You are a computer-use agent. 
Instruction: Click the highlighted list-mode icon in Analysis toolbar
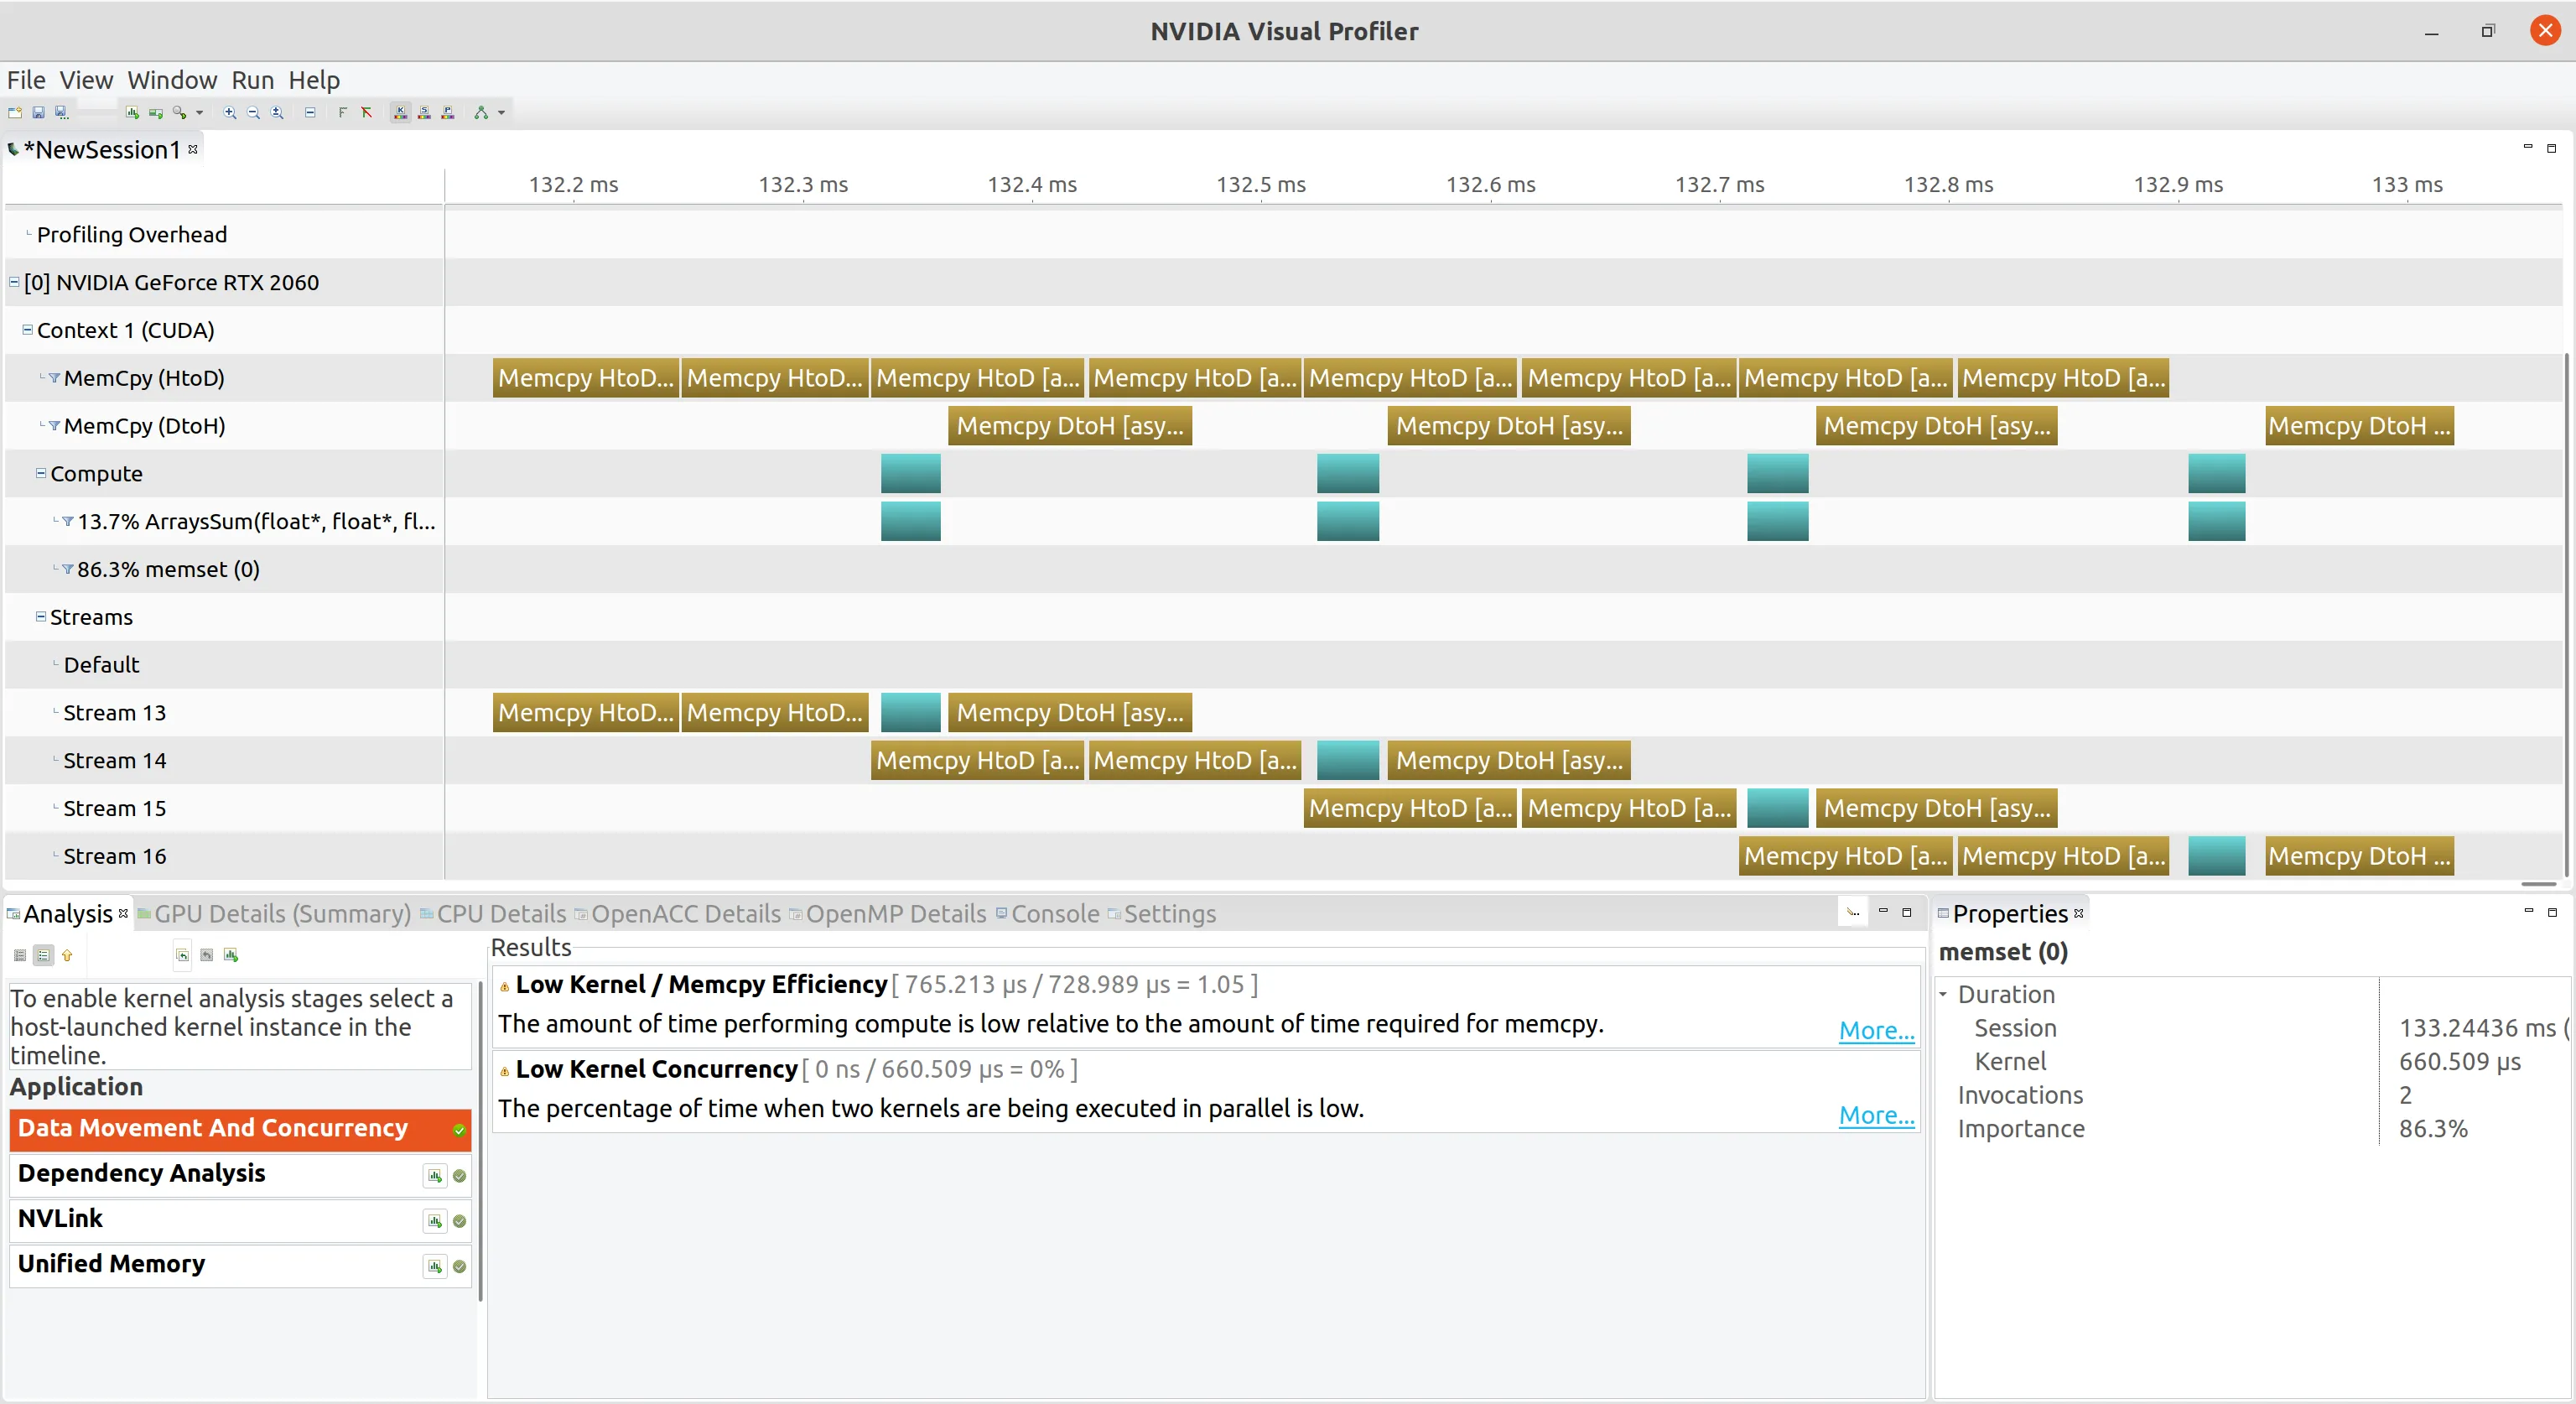click(43, 955)
